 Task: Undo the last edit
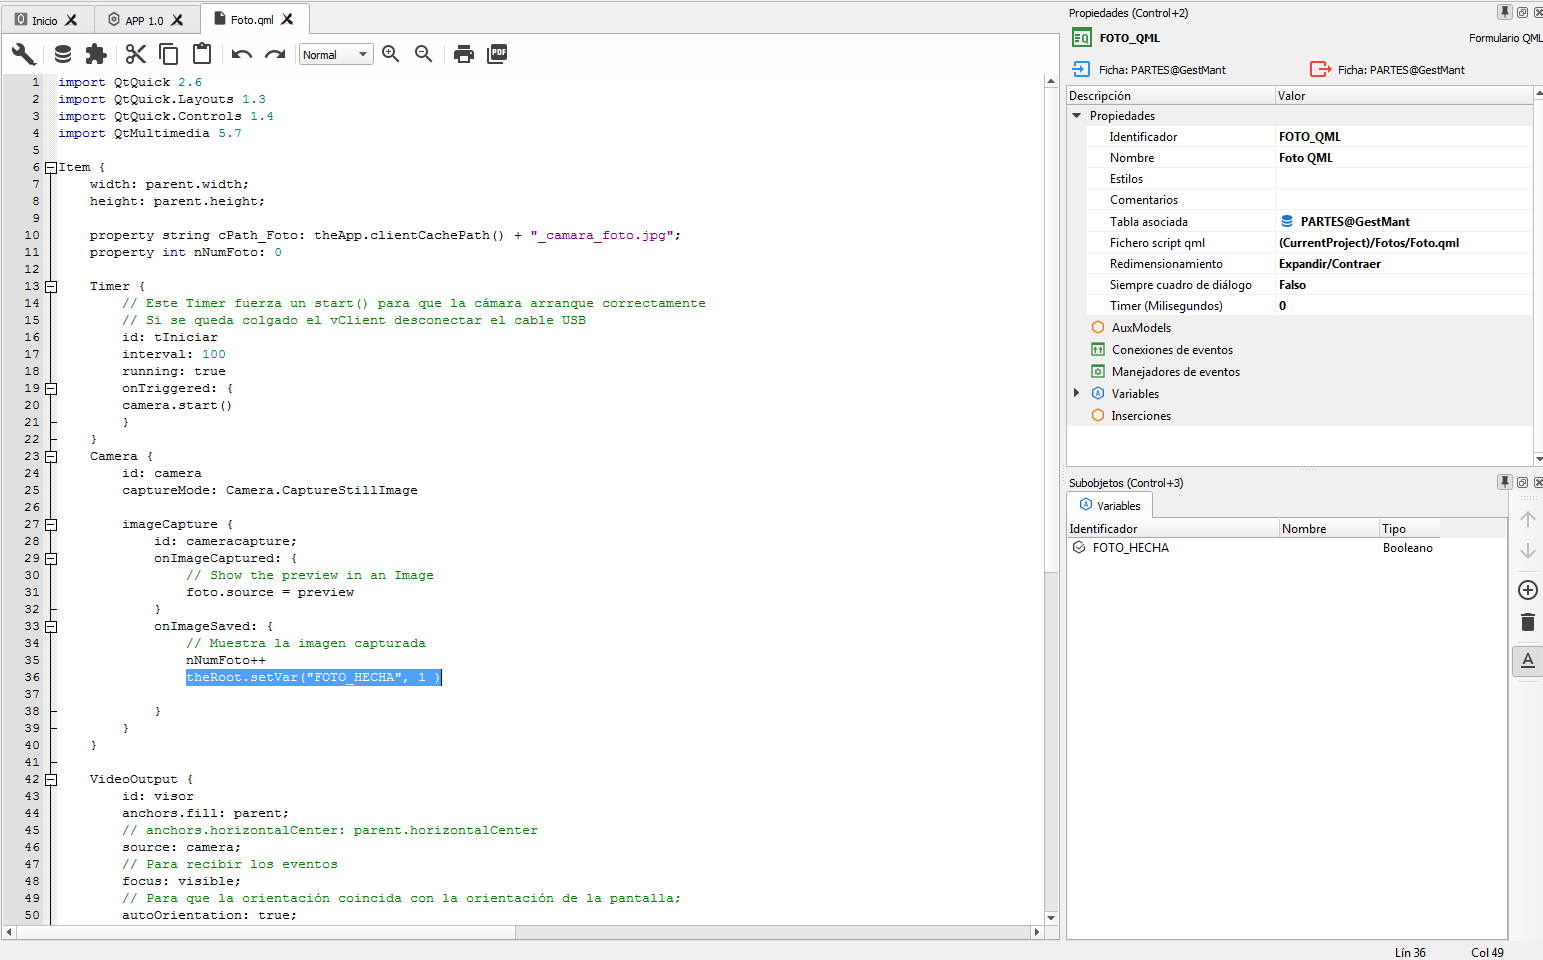[241, 54]
